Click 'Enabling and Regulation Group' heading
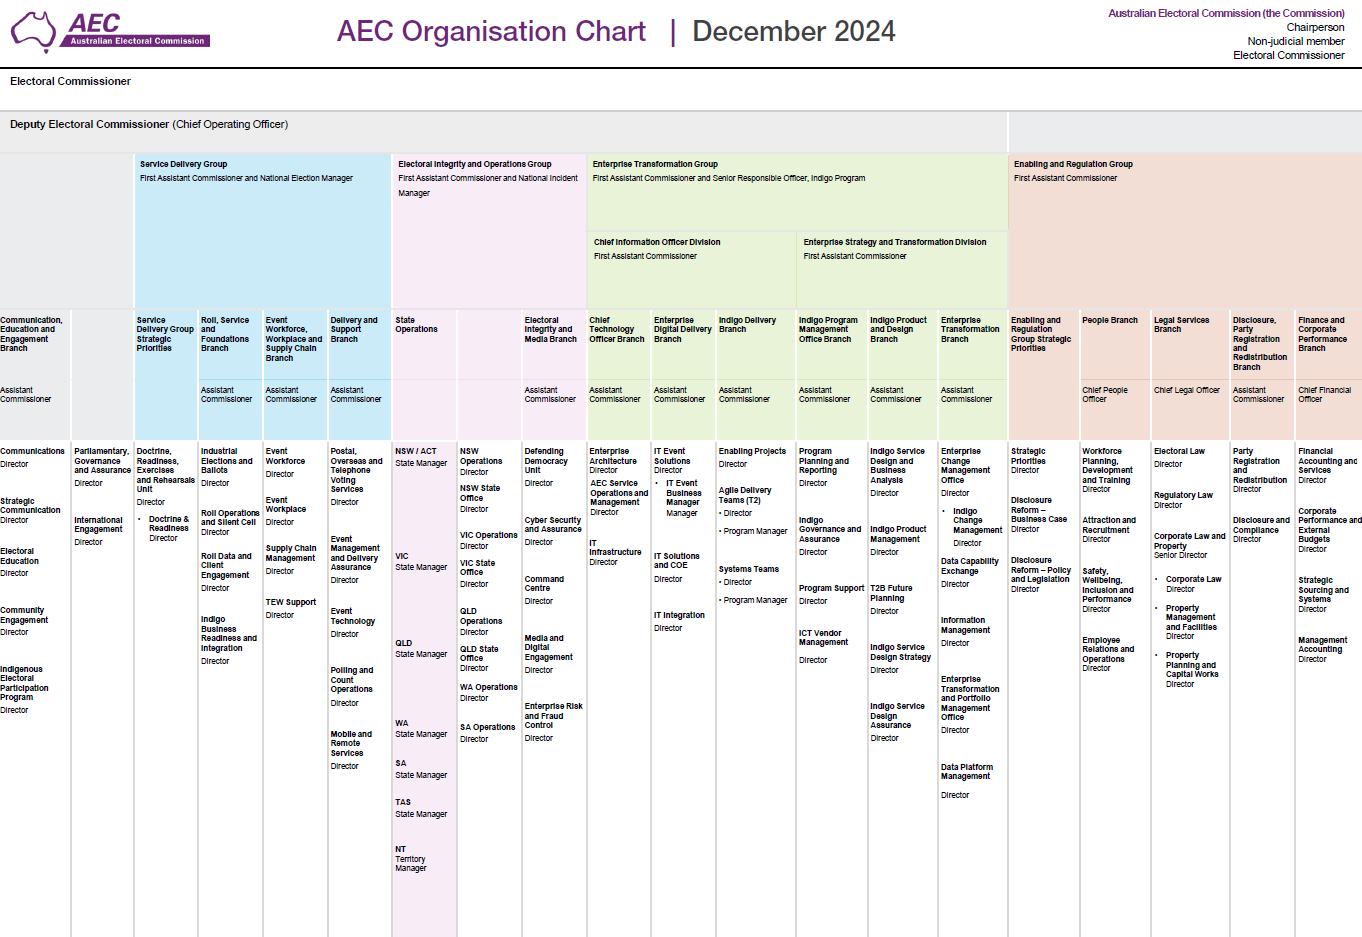Screen dimensions: 1362x937 (x=1073, y=164)
